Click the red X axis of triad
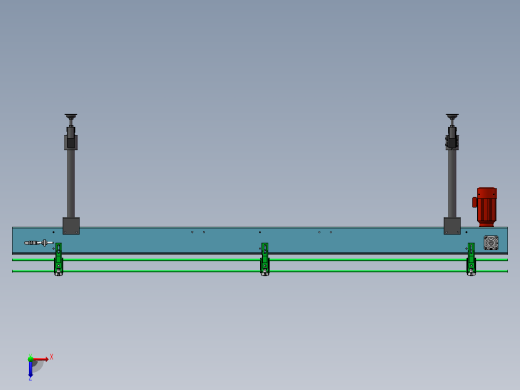Screen dimensions: 520x390 click(x=41, y=359)
